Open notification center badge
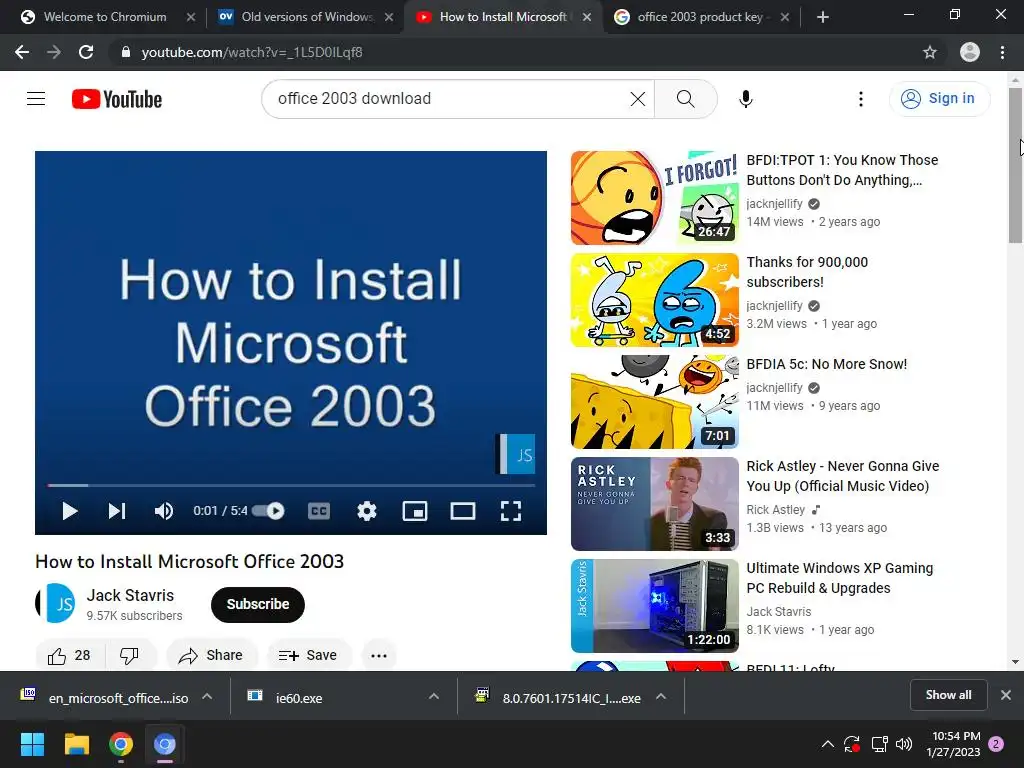The height and width of the screenshot is (768, 1024). [996, 744]
